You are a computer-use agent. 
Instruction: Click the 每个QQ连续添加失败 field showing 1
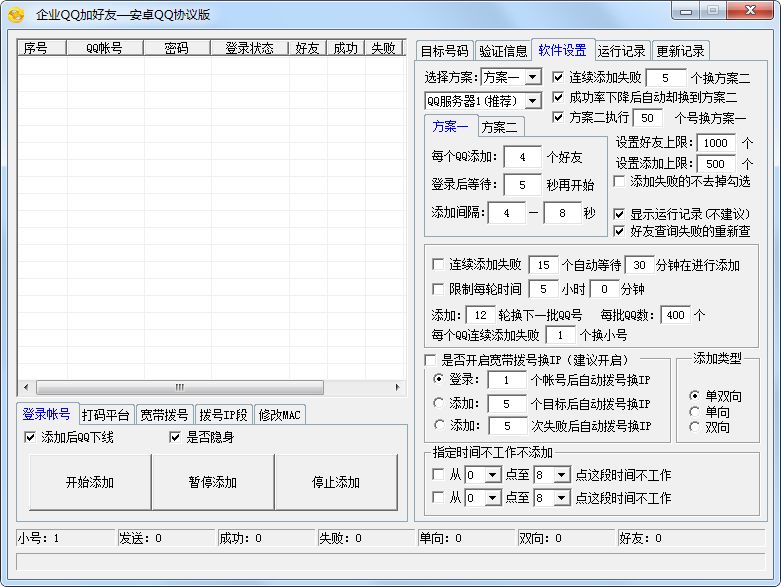pos(561,335)
